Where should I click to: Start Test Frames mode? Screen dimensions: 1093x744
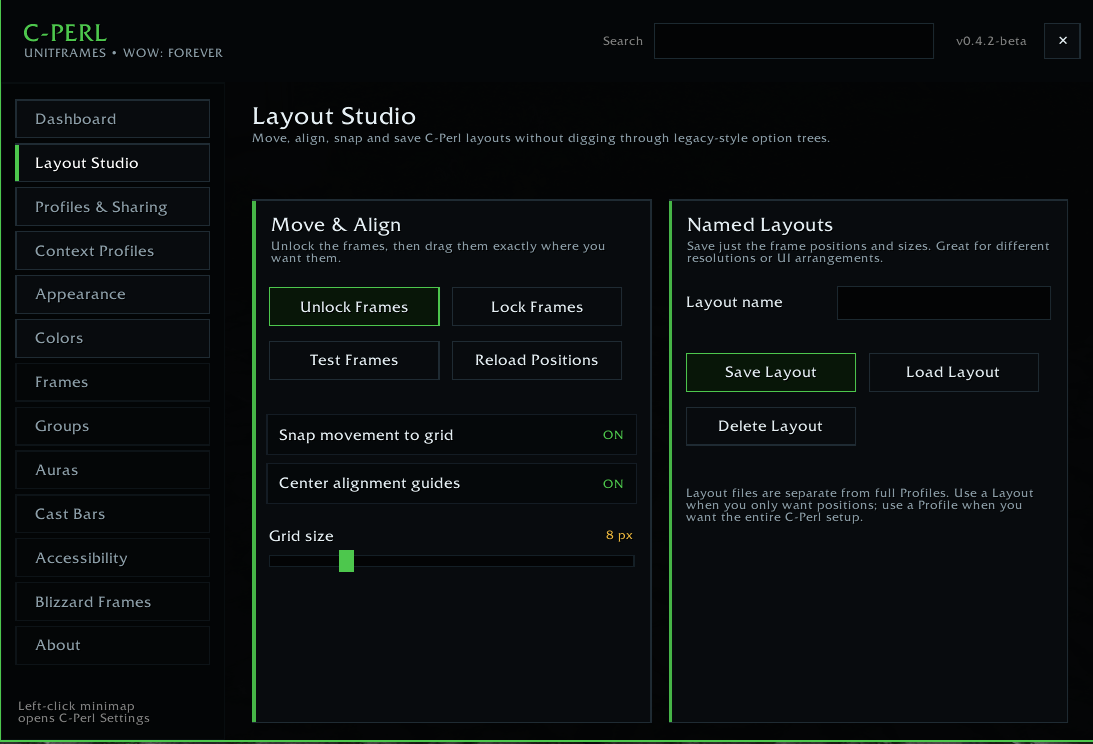354,360
